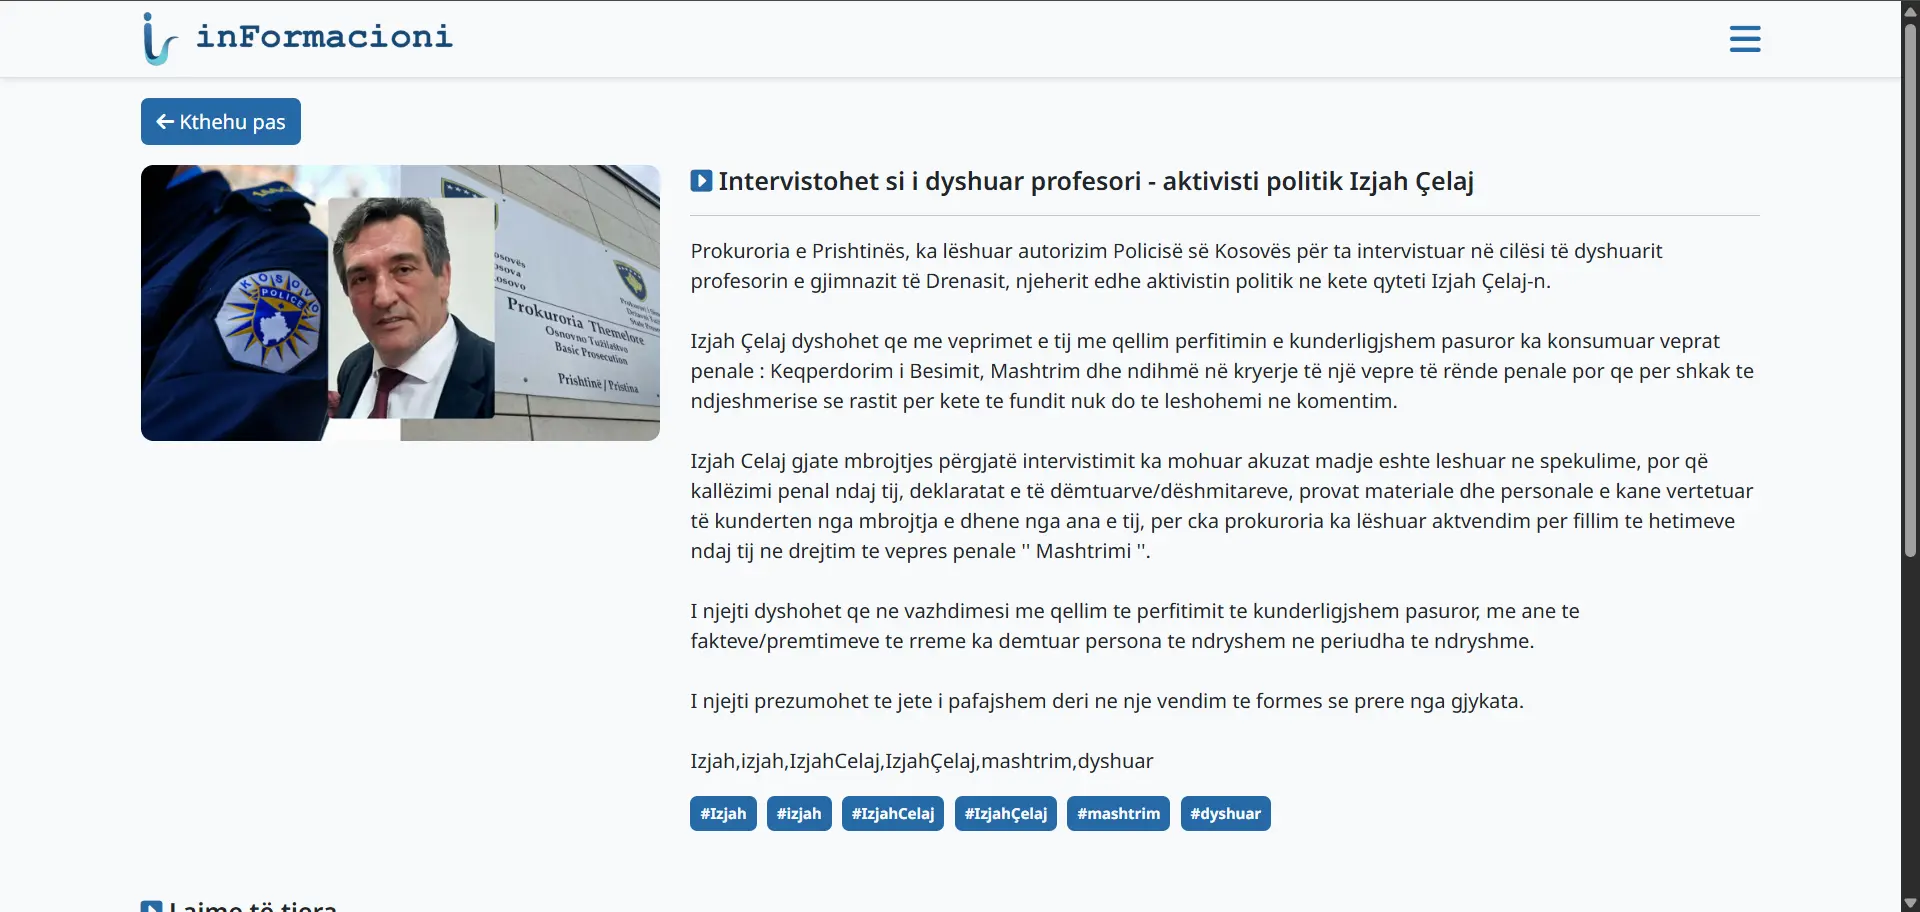Click the play icon beside the headline
Screen dimensions: 1920x912
coord(701,181)
